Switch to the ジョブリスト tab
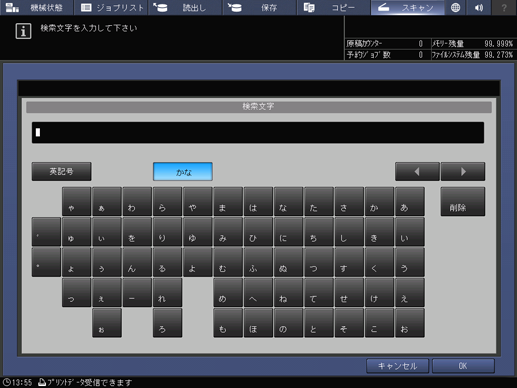 (111, 7)
